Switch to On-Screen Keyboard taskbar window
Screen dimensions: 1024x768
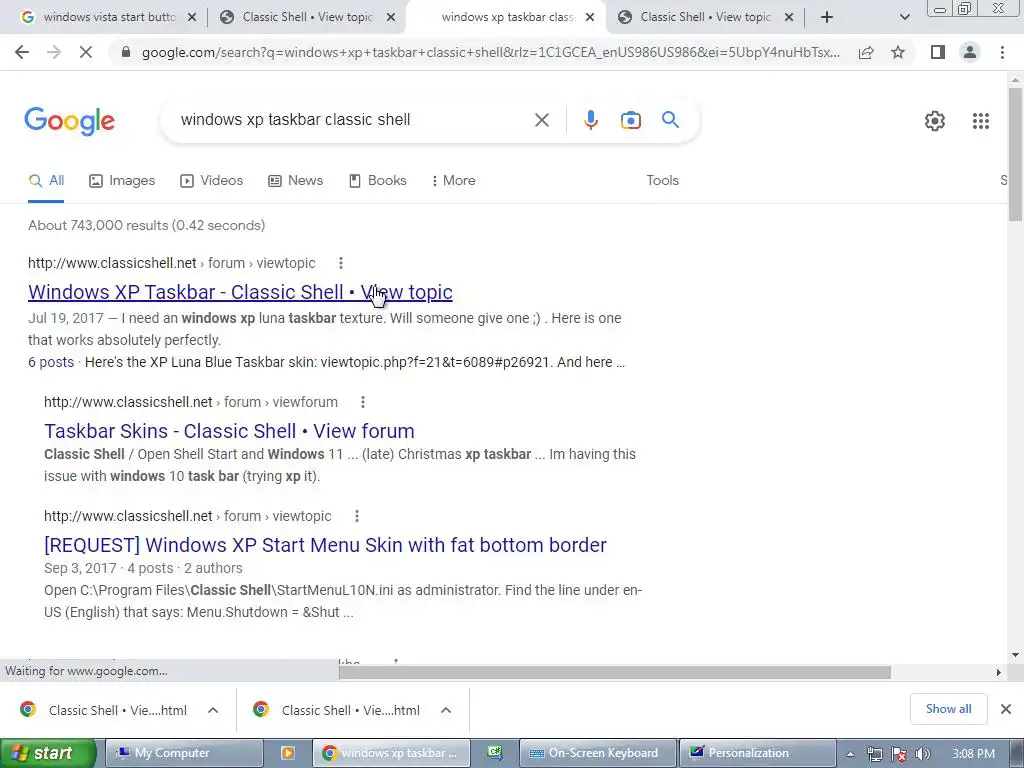click(x=598, y=753)
